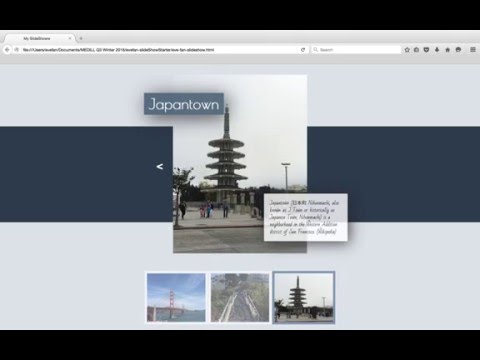Image resolution: width=480 pixels, height=360 pixels.
Task: Select the Japantown pagoda thumbnail
Action: [304, 298]
